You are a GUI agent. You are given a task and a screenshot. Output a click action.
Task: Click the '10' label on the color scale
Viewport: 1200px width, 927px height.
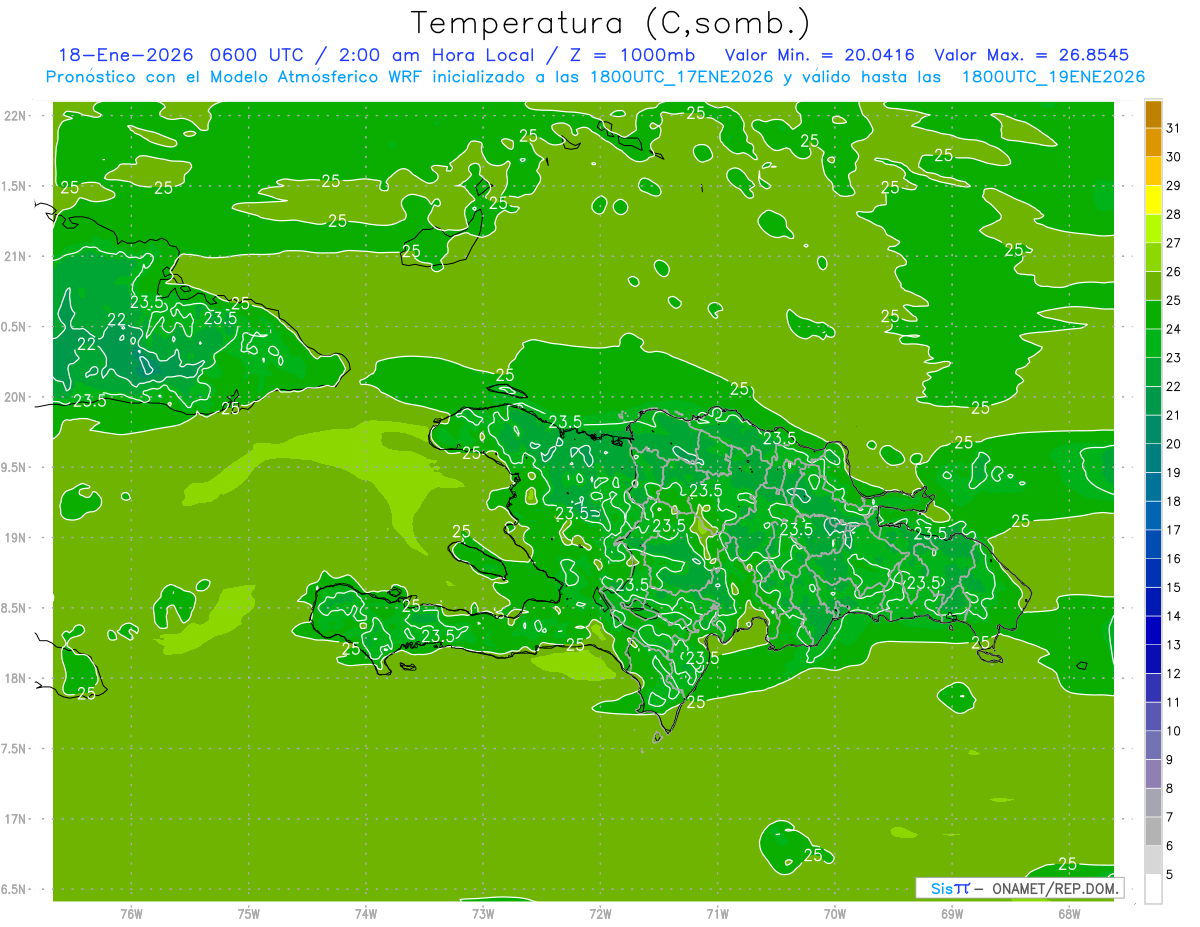(x=1173, y=730)
